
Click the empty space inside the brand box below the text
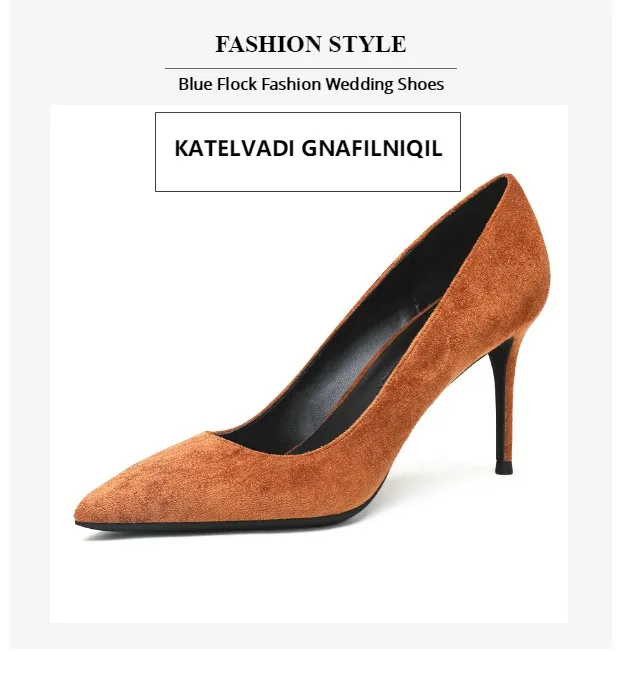[308, 176]
